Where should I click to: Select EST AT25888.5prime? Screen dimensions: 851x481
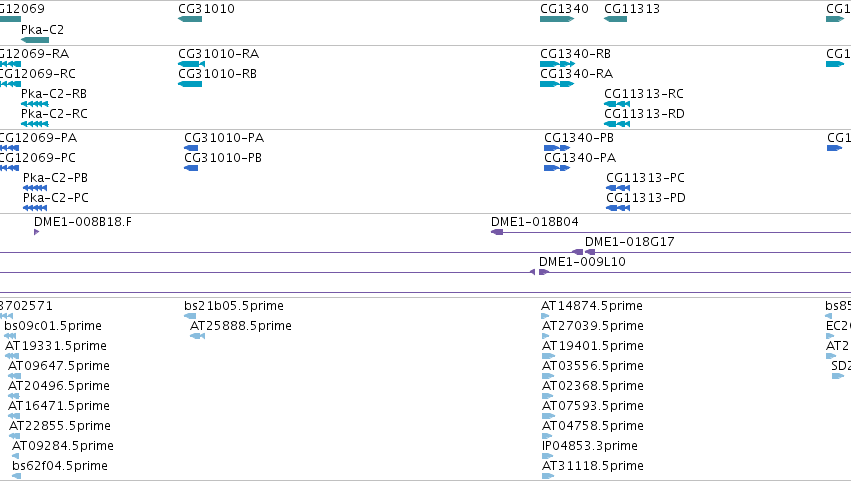pyautogui.click(x=241, y=326)
